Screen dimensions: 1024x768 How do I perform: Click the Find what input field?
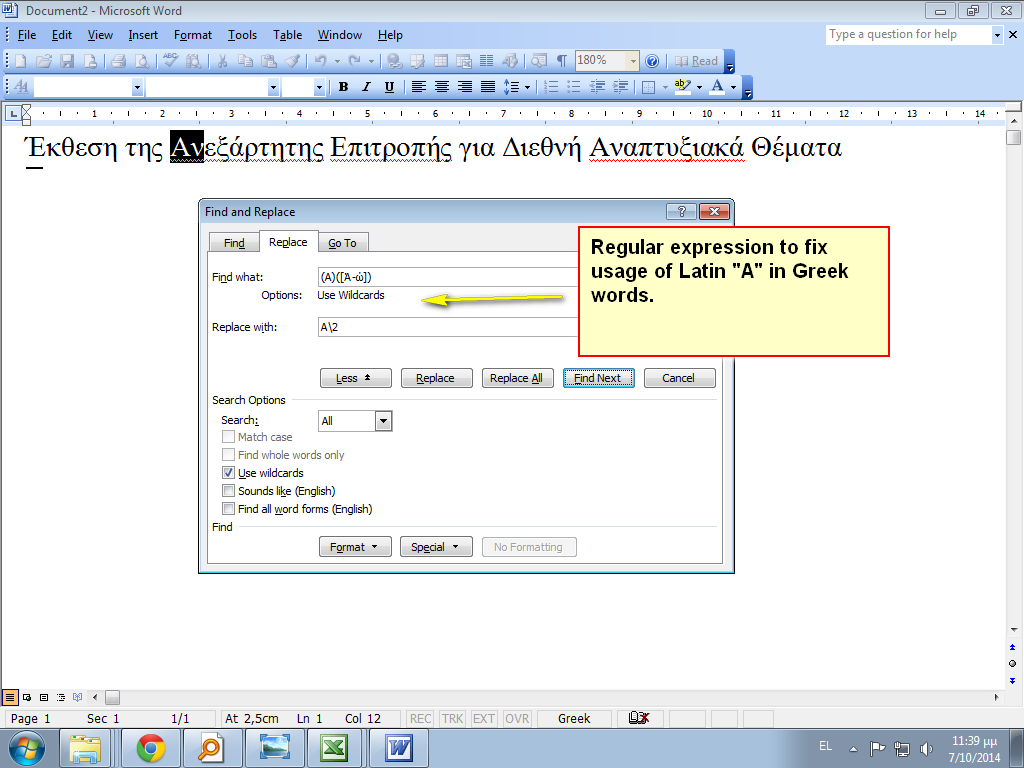[449, 277]
